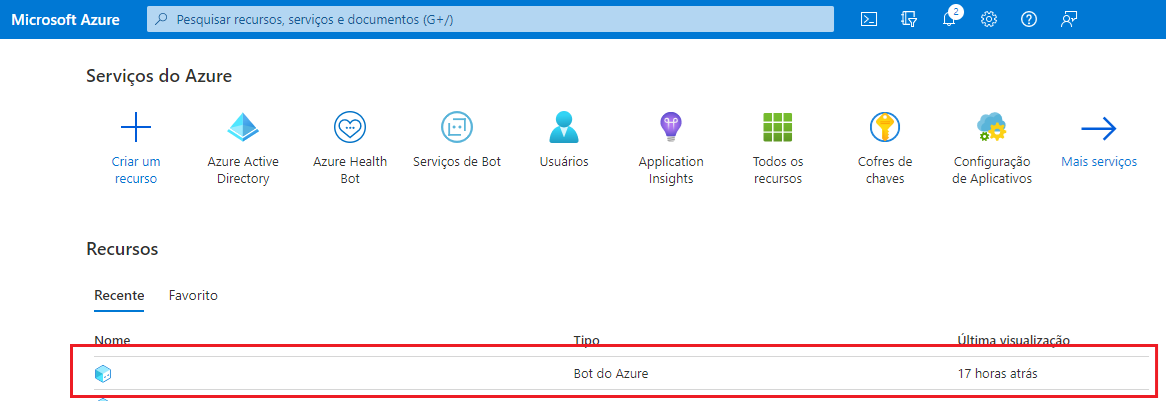Click the Cofres de chaves label

click(x=885, y=170)
